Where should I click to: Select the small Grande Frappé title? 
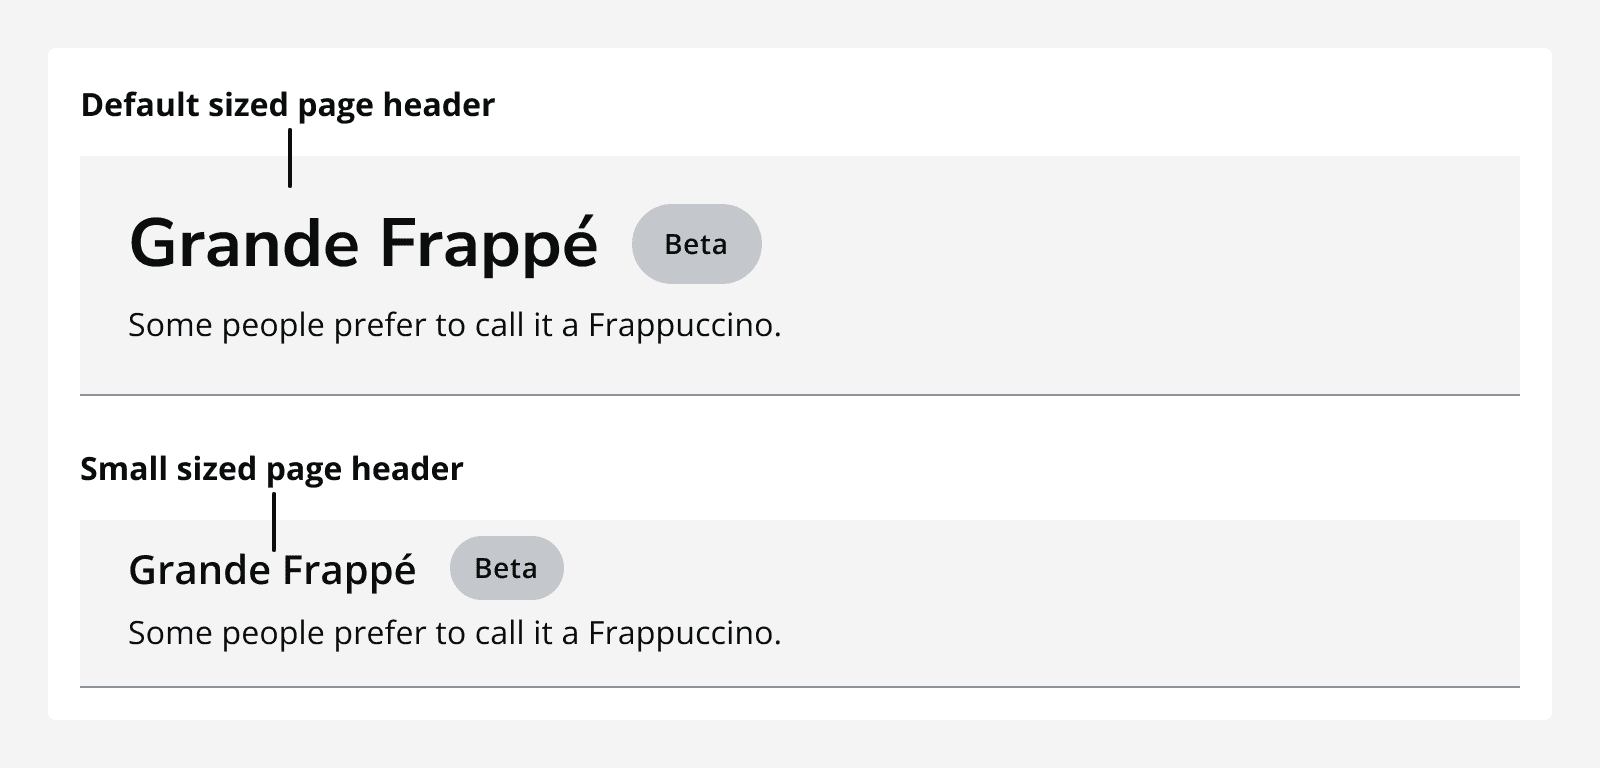tap(272, 569)
